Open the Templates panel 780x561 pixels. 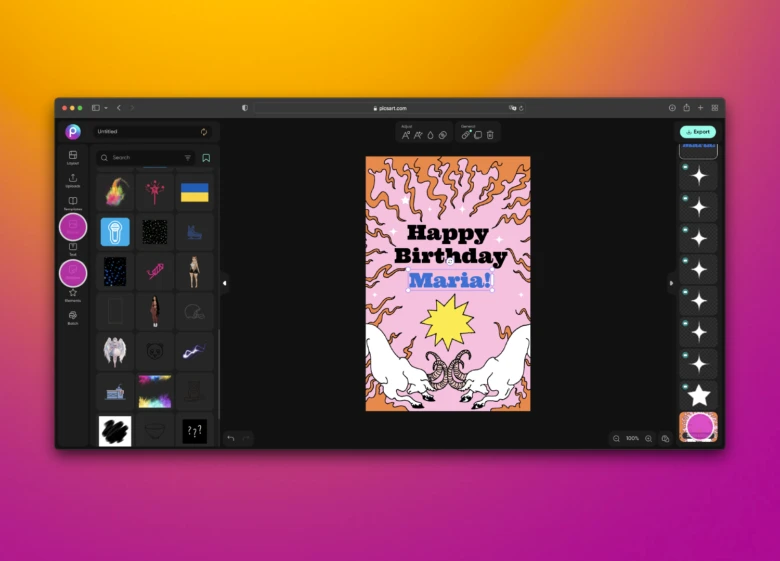tap(73, 203)
